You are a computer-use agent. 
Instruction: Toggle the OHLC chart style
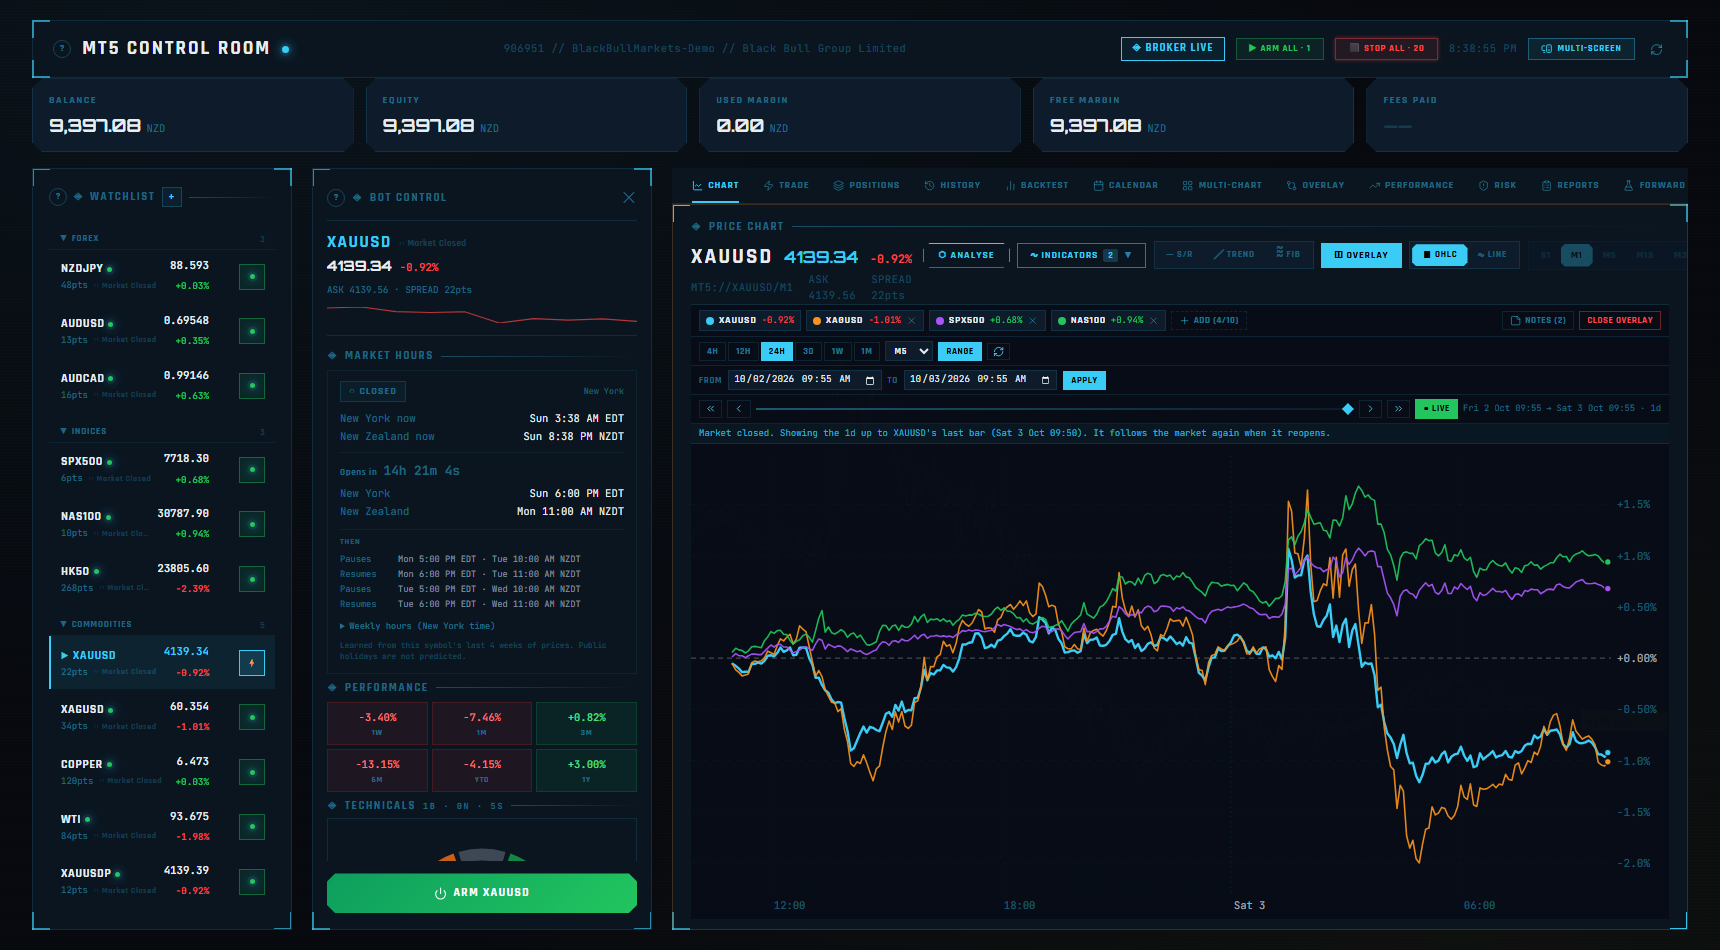[1440, 255]
